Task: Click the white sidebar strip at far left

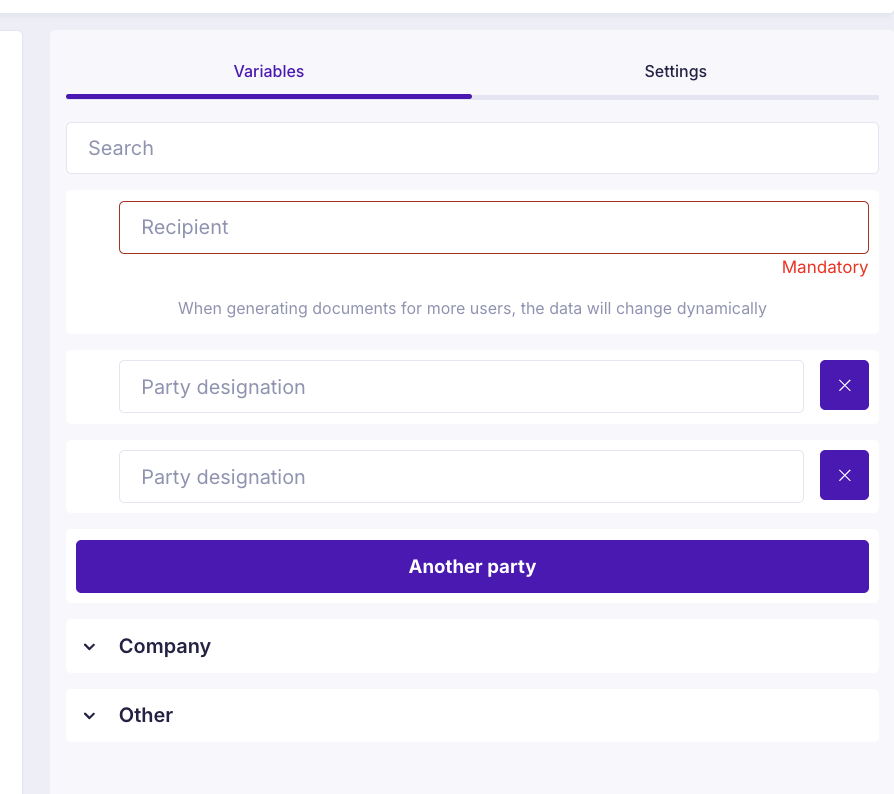Action: 10,400
